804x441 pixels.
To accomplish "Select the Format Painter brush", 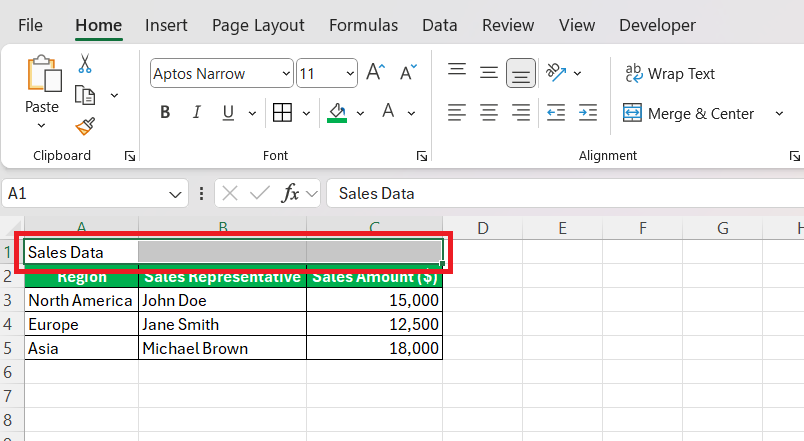I will click(x=85, y=126).
